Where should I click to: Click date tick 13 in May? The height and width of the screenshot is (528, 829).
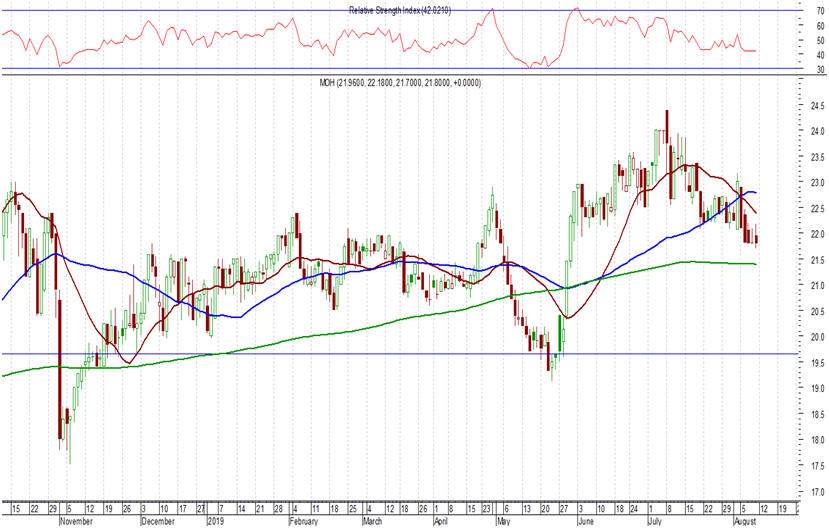[x=527, y=509]
